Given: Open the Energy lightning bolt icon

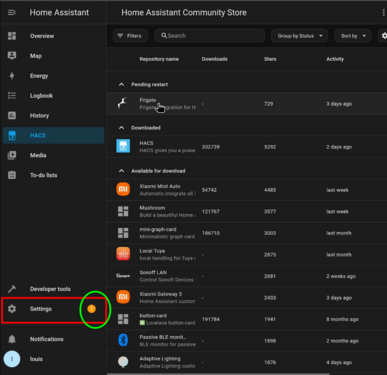Looking at the screenshot, I should click(x=12, y=76).
